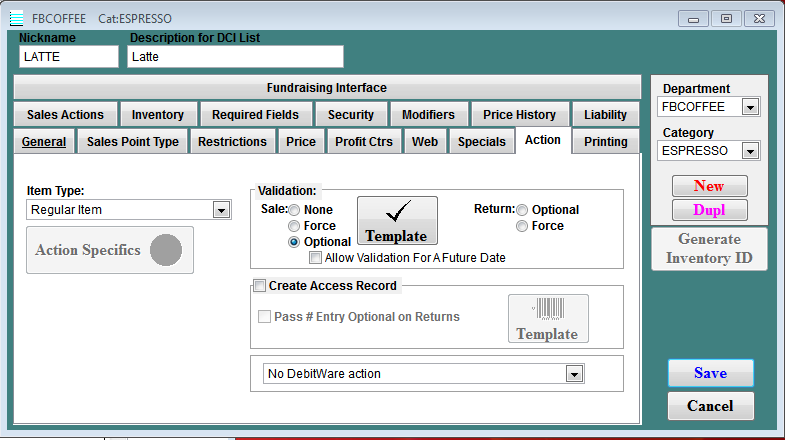785x440 pixels.
Task: Maximize the FBCOFFEE window
Action: [x=726, y=19]
